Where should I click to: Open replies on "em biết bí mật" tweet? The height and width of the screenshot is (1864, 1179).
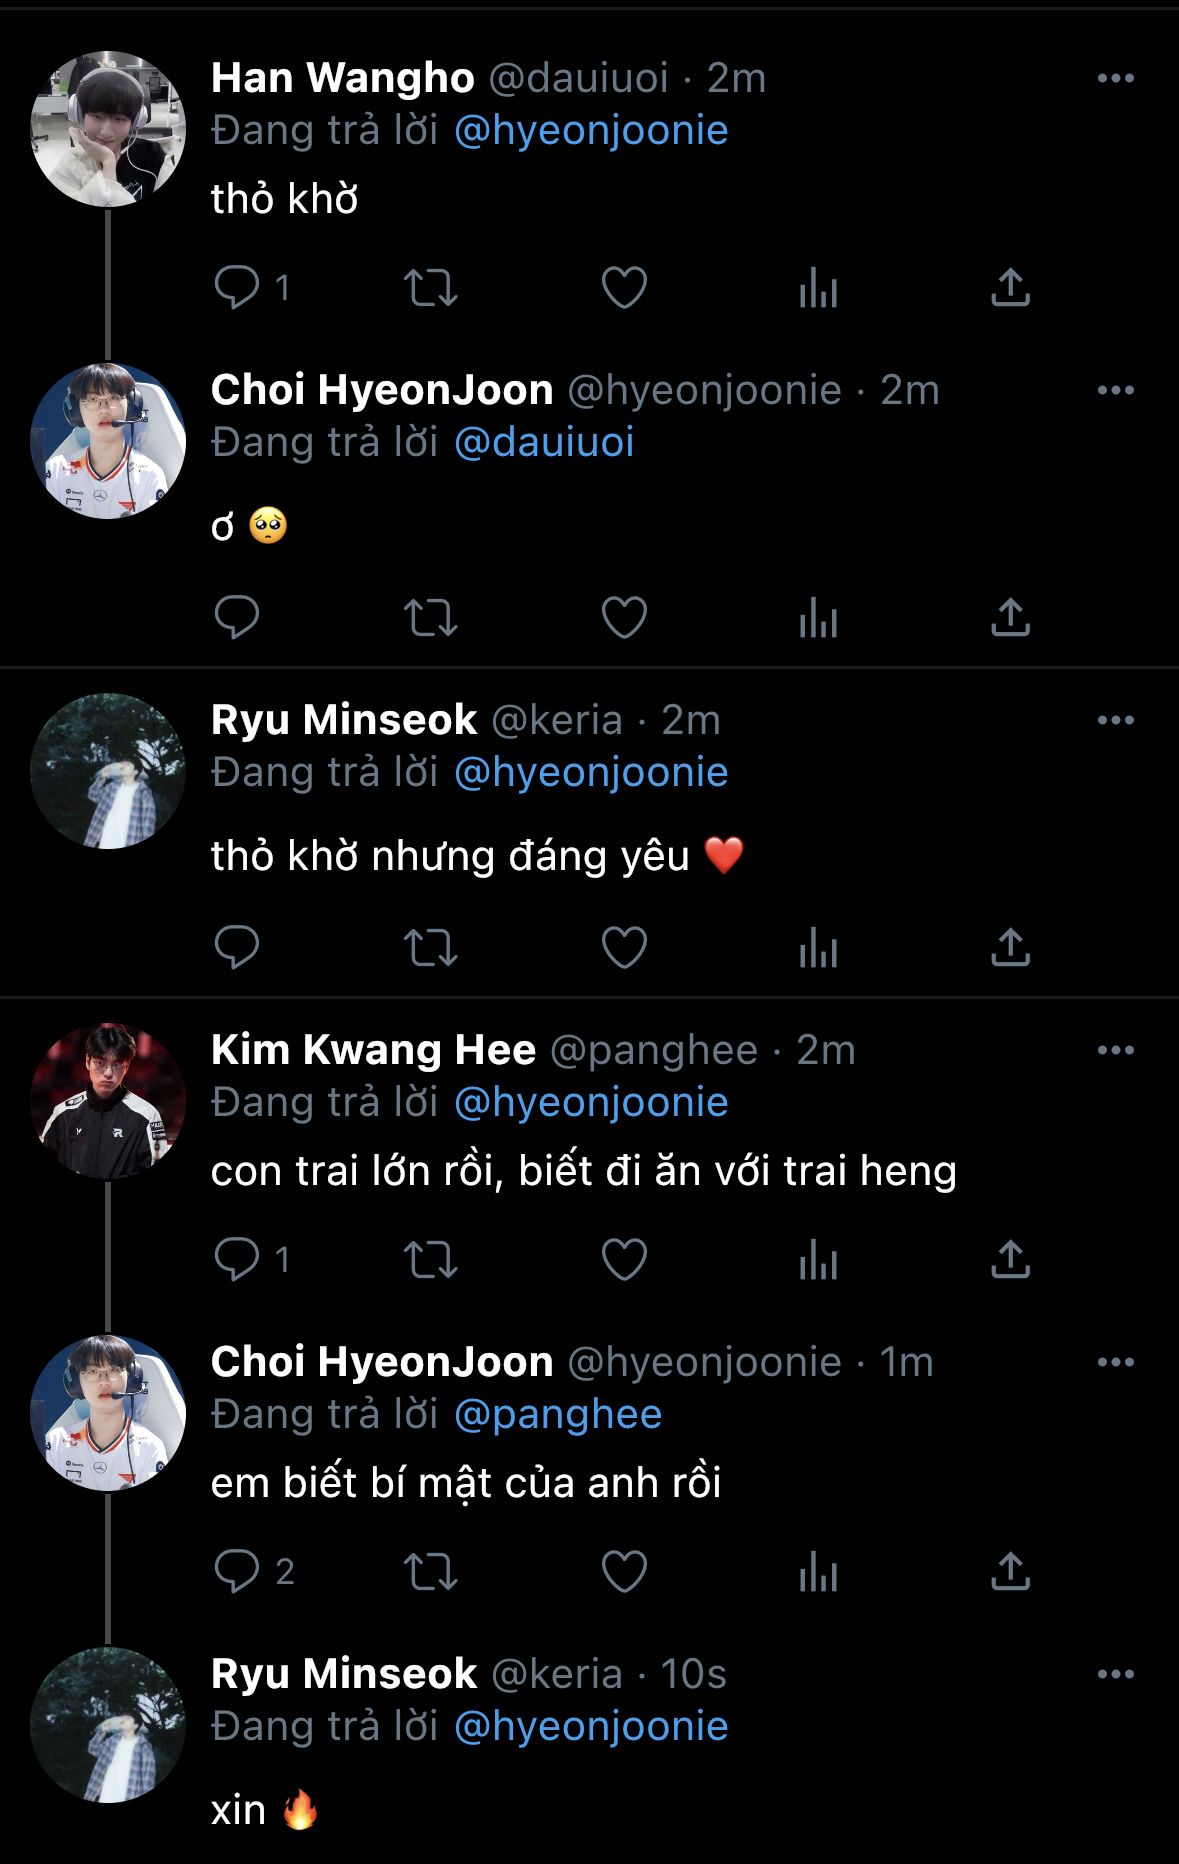click(238, 1571)
